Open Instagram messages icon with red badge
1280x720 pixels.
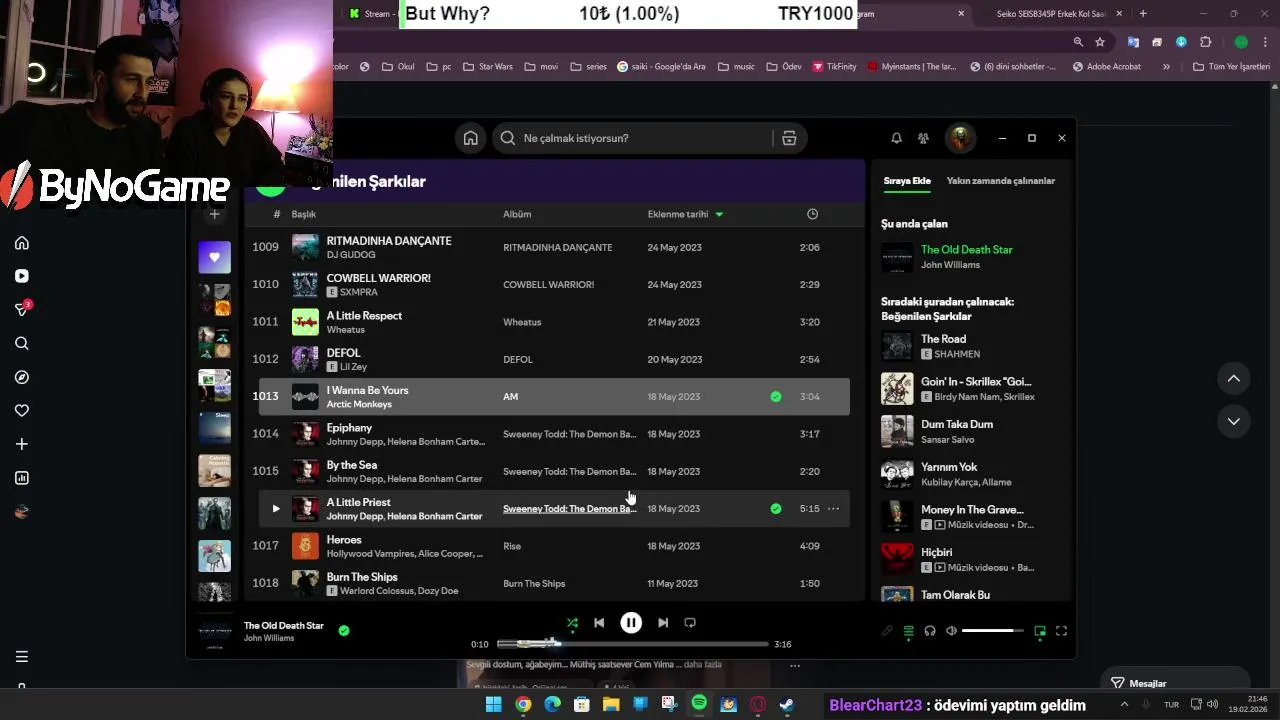tap(22, 309)
